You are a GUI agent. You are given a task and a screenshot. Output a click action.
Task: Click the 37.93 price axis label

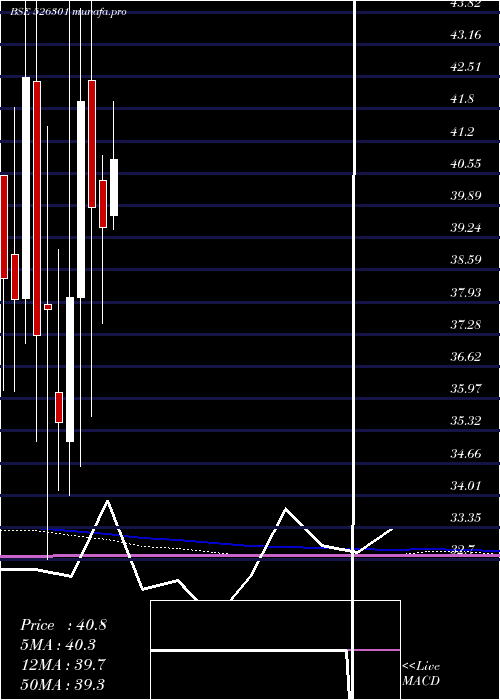(x=466, y=292)
